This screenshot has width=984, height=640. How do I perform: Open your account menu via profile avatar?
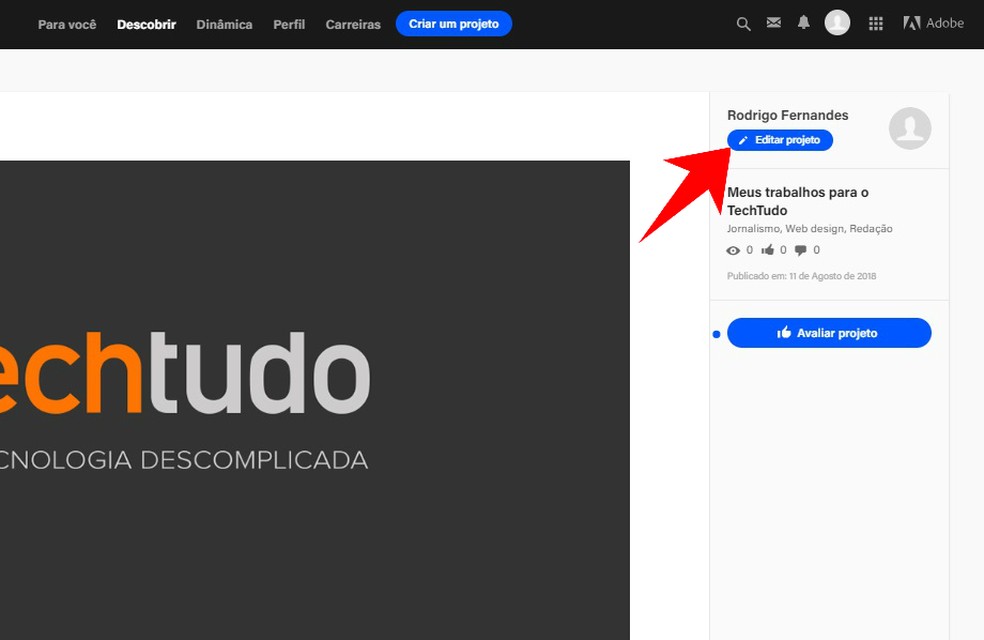pyautogui.click(x=837, y=21)
